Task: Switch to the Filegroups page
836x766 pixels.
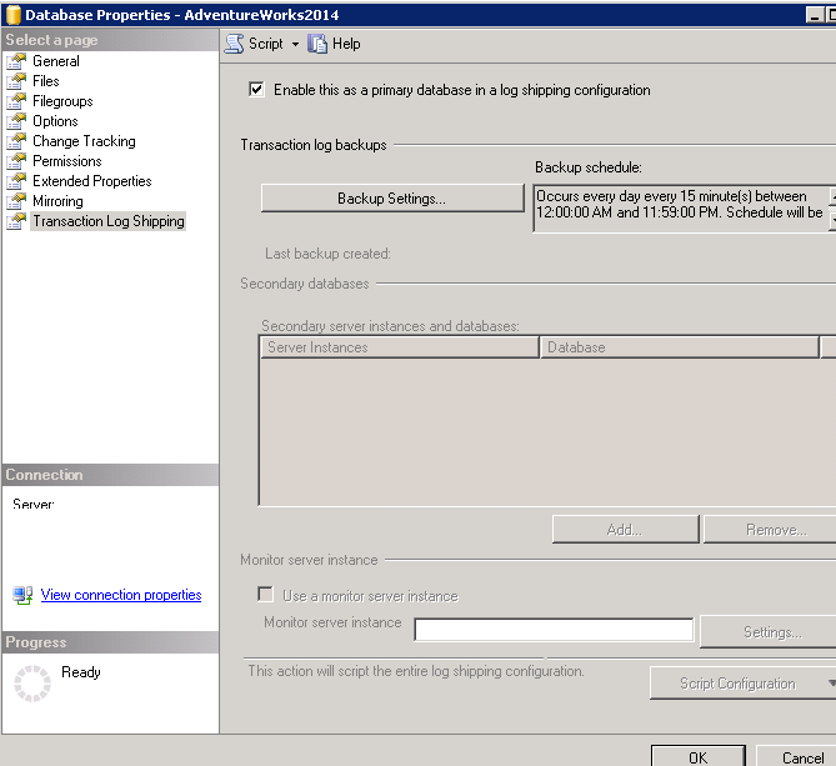Action: point(63,101)
